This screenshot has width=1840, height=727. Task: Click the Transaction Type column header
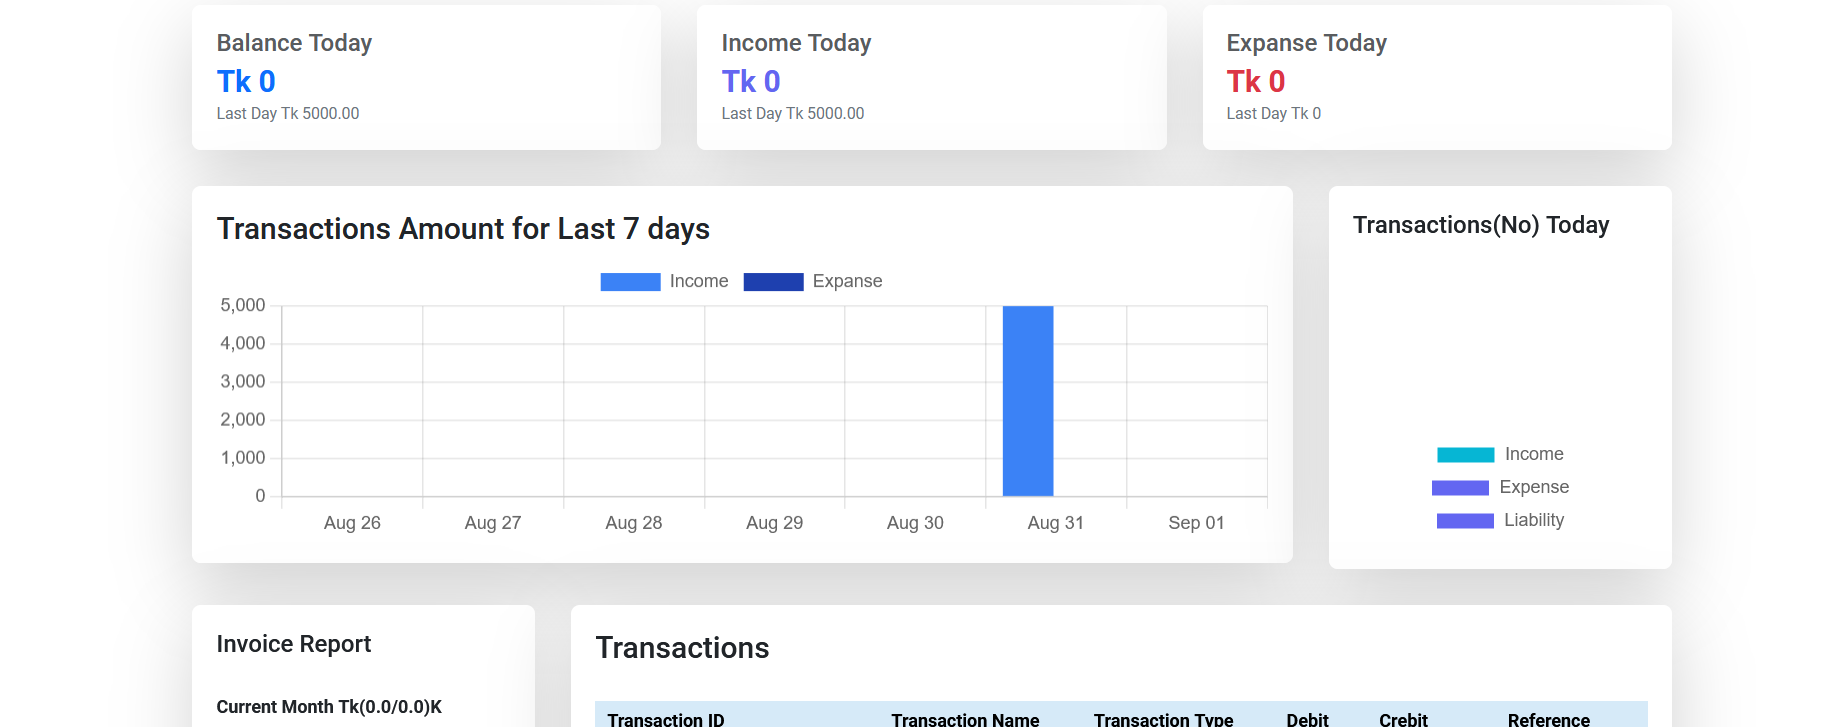pyautogui.click(x=1163, y=719)
